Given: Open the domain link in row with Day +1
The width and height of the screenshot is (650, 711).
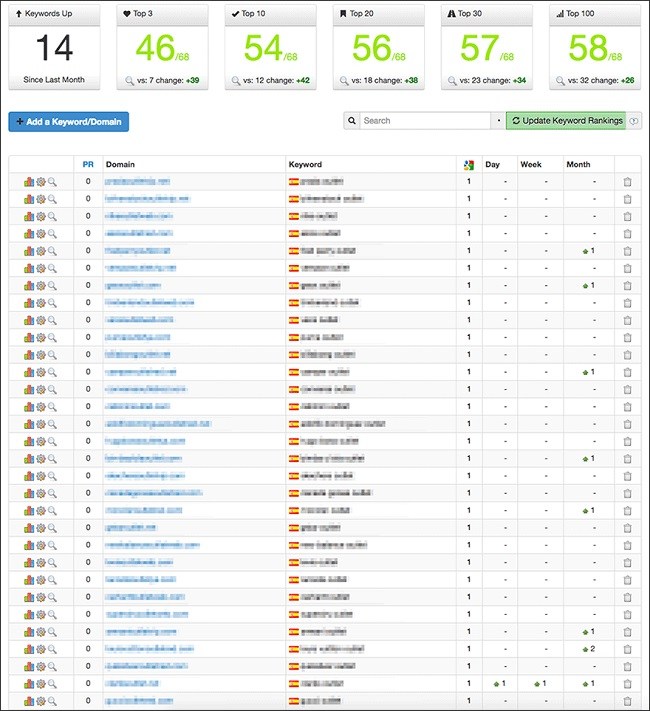Looking at the screenshot, I should [132, 683].
